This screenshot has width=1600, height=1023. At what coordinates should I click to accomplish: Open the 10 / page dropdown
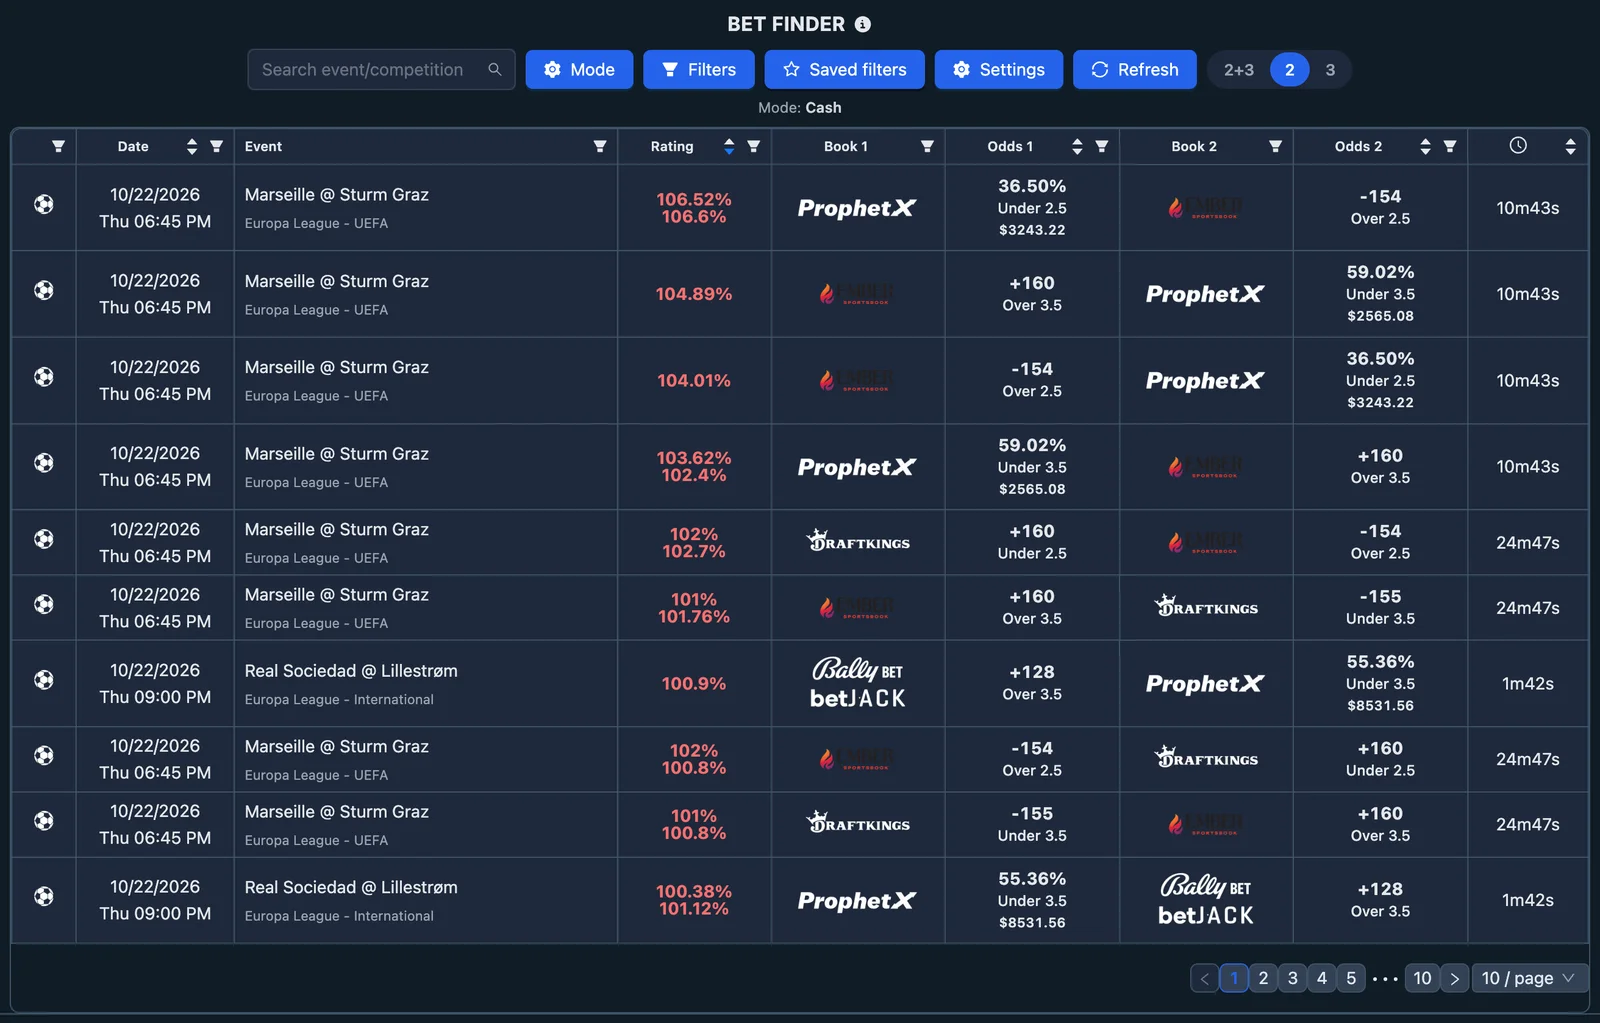(1528, 978)
